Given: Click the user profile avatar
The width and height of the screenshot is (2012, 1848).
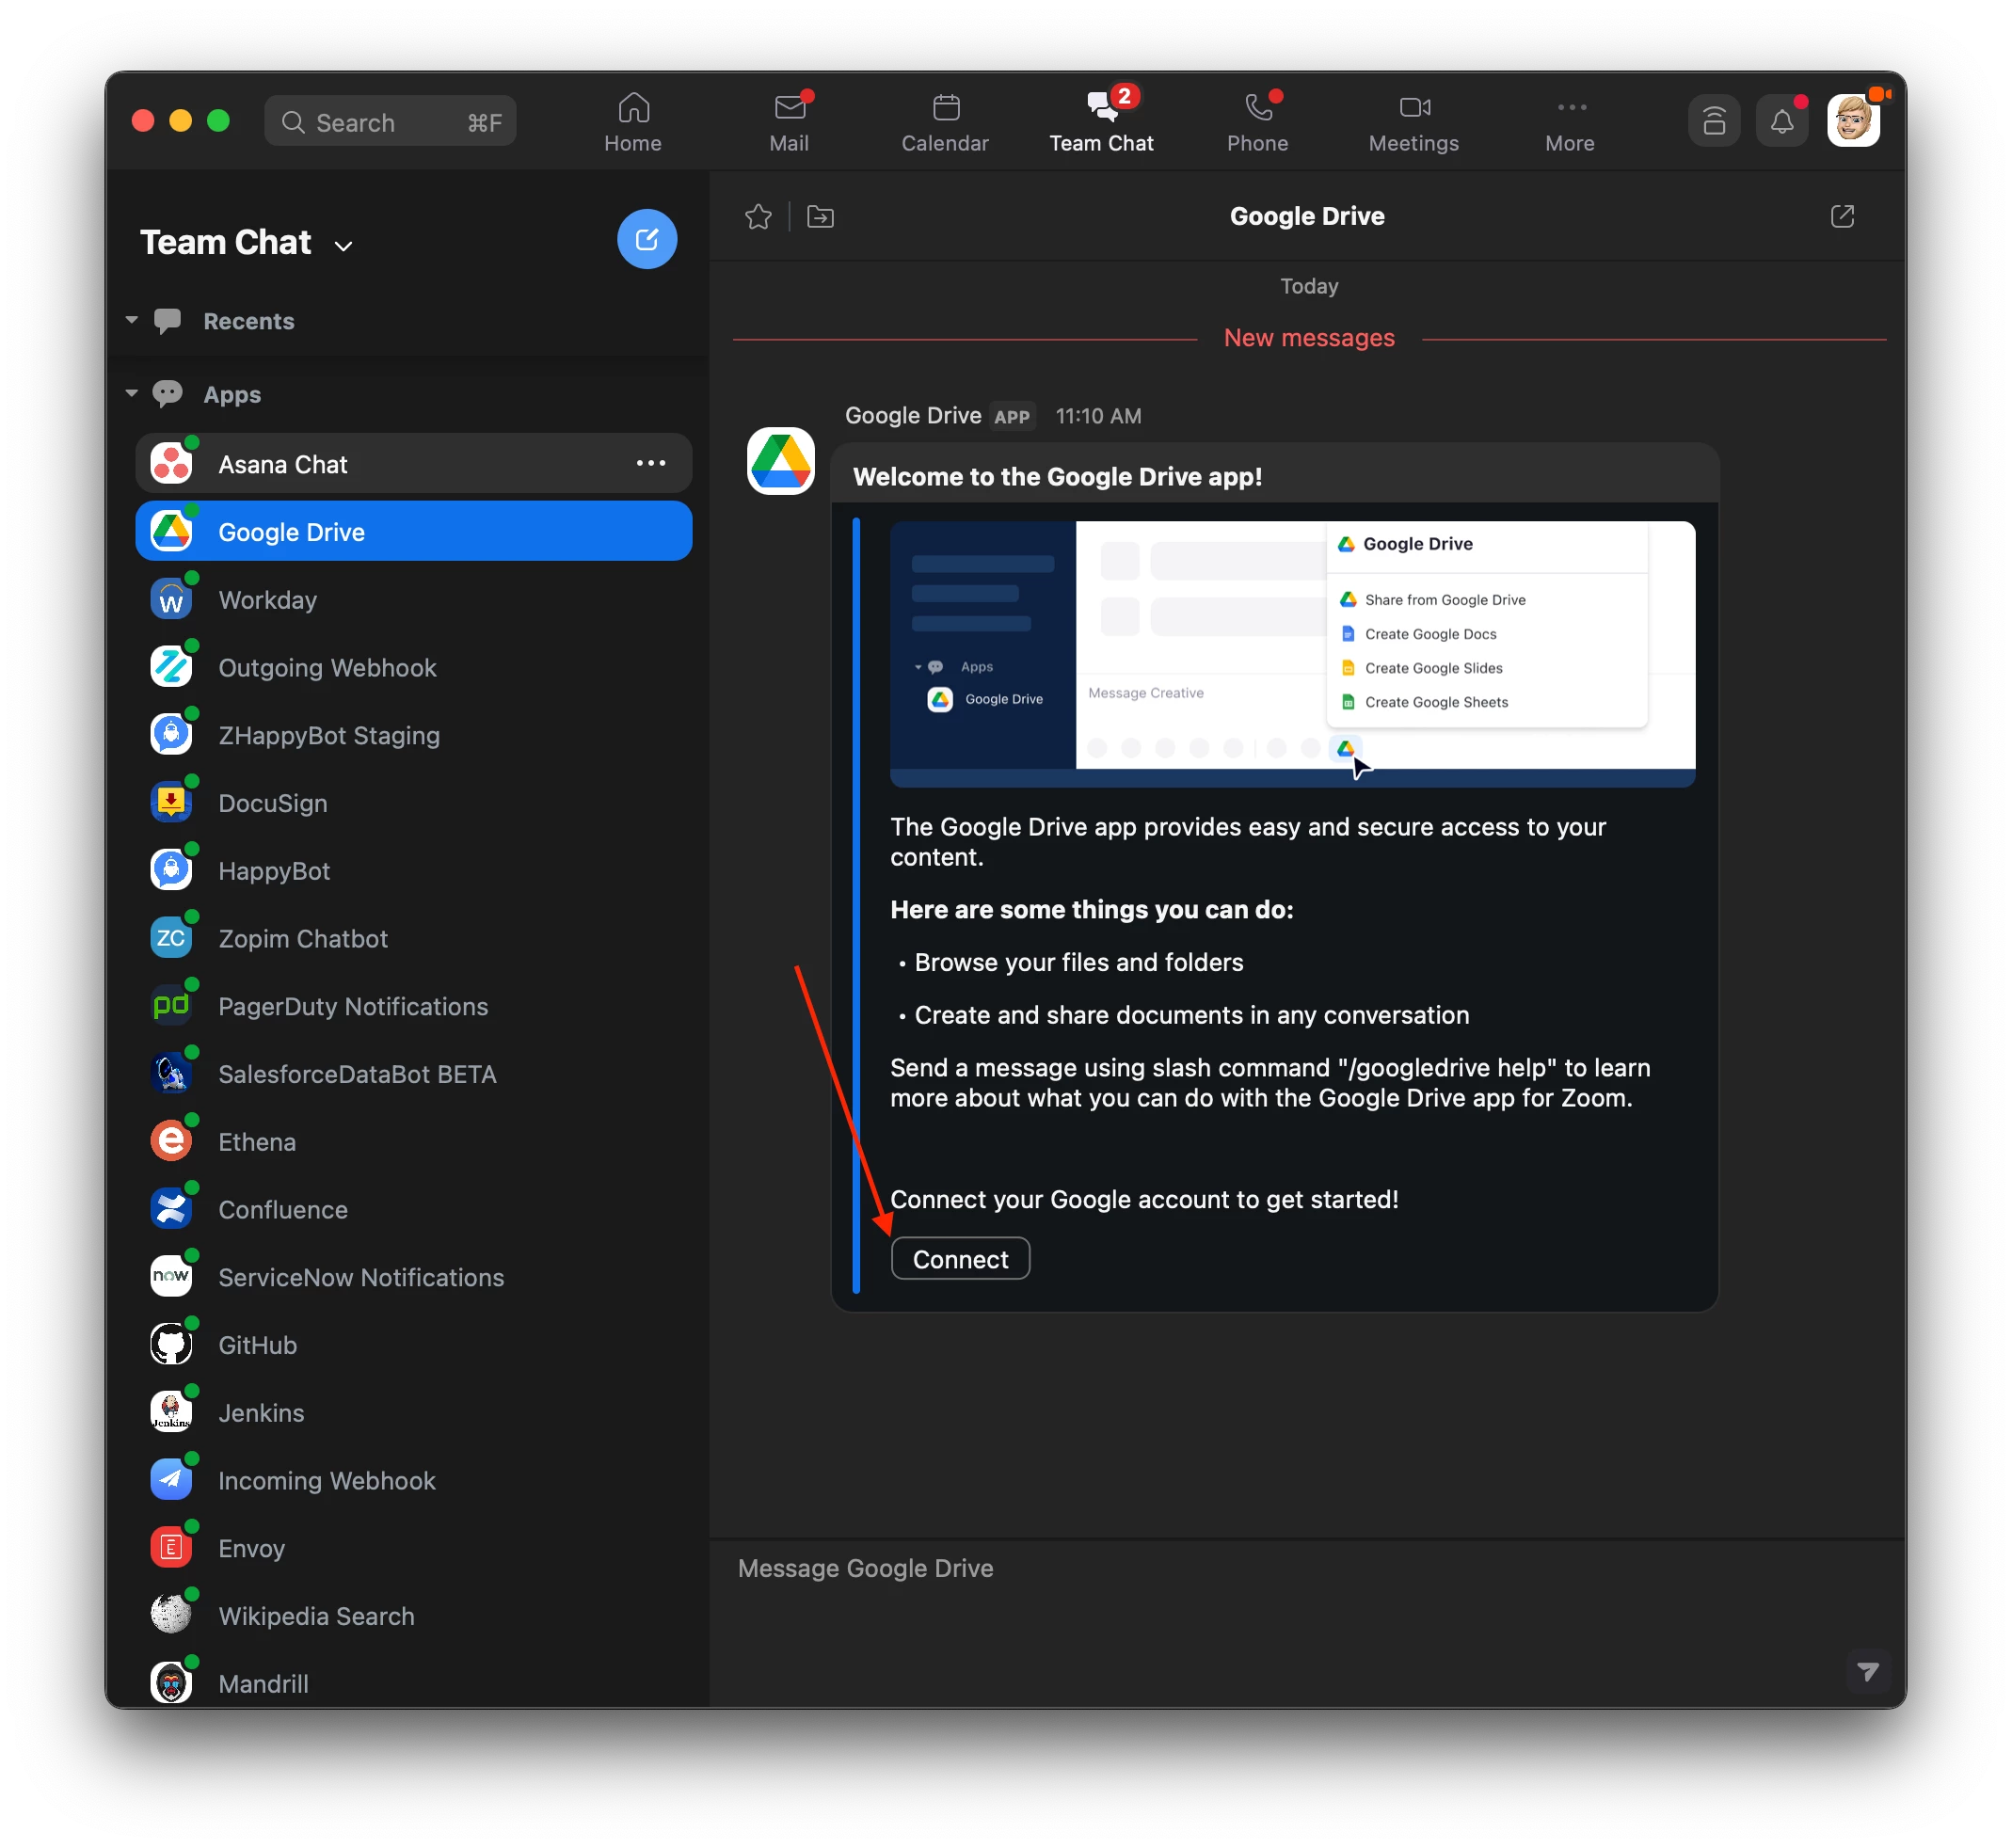Looking at the screenshot, I should click(1852, 121).
